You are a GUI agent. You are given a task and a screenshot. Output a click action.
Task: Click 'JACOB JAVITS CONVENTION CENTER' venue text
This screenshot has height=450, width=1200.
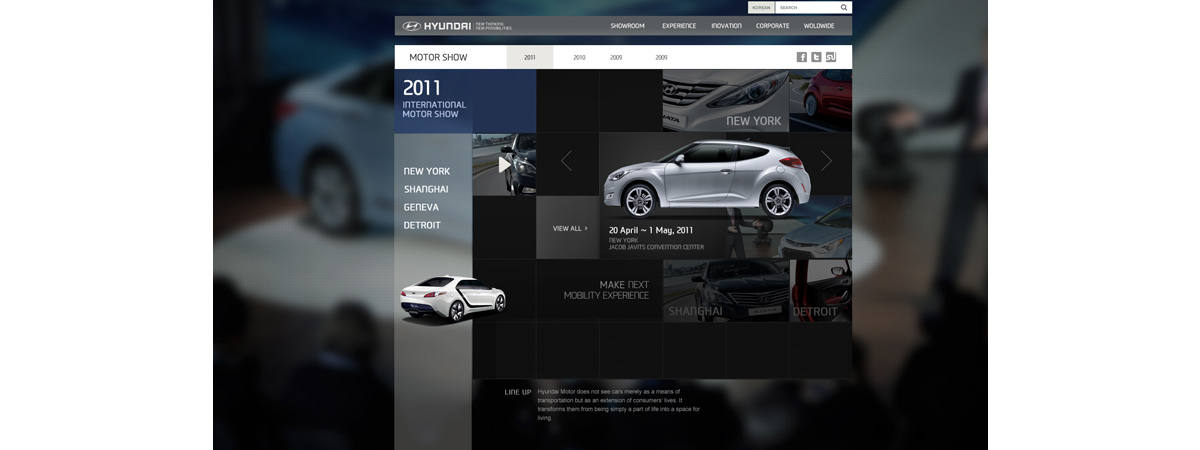tap(656, 247)
